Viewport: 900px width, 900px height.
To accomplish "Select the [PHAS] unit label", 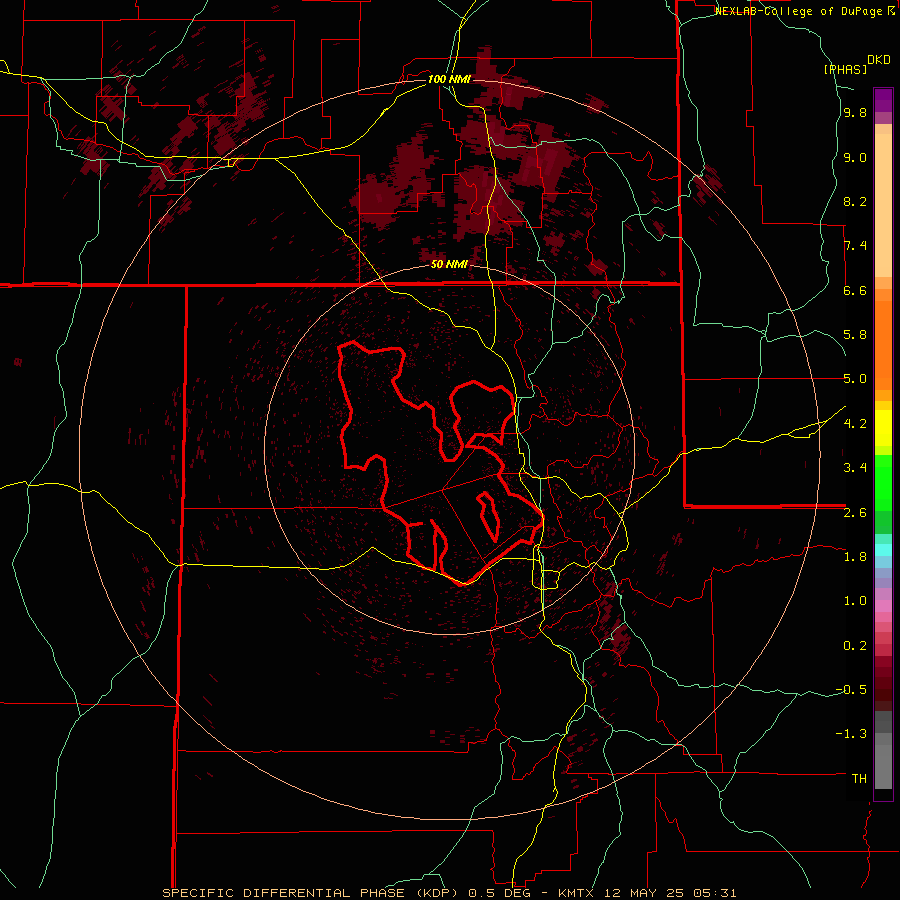I will point(845,69).
